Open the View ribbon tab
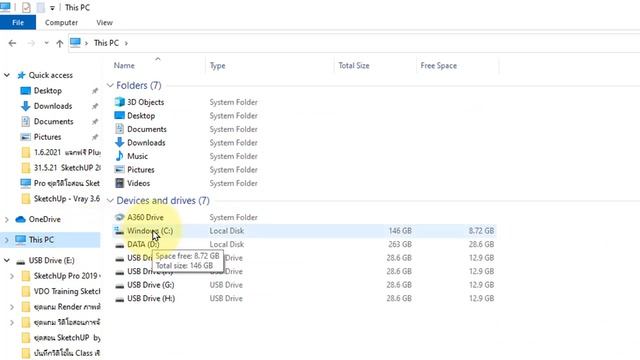The height and width of the screenshot is (360, 640). [104, 22]
